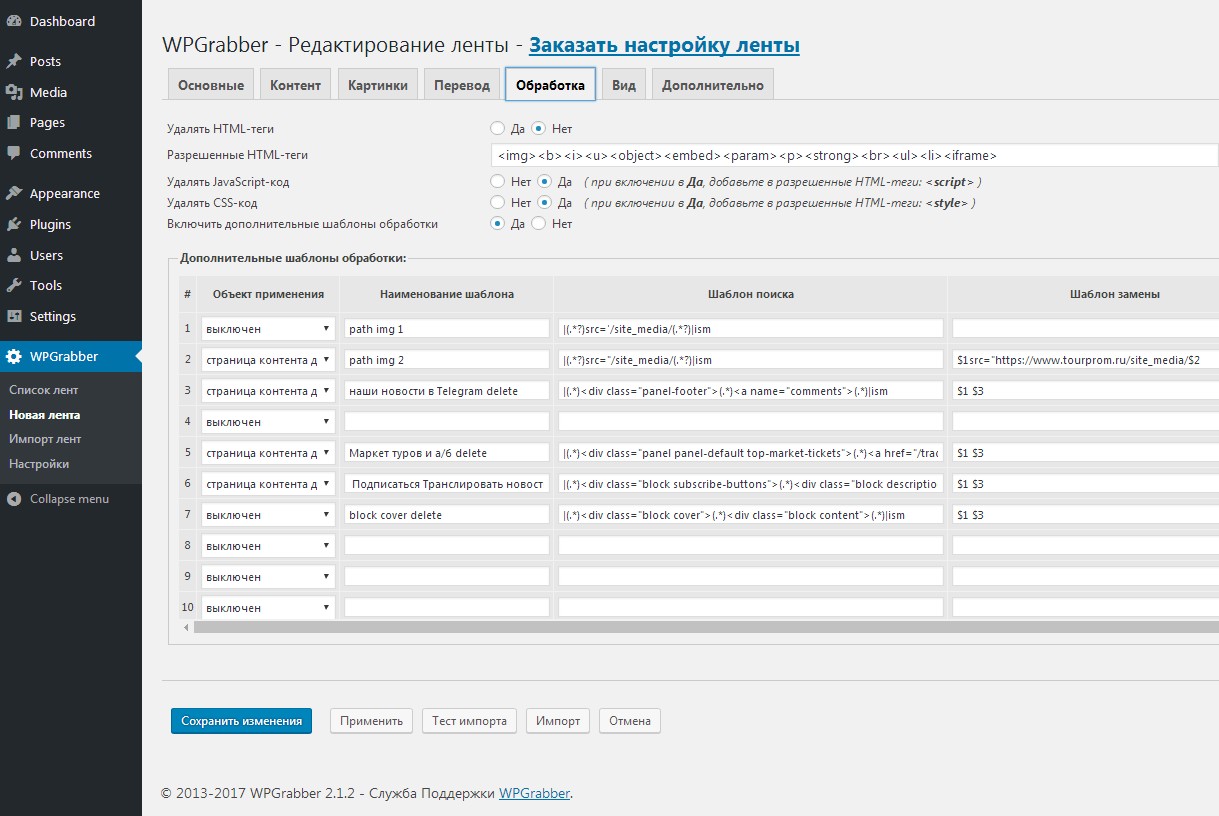Screen dimensions: 1219x816
Task: Click Сохранить изменения button
Action: 242,721
